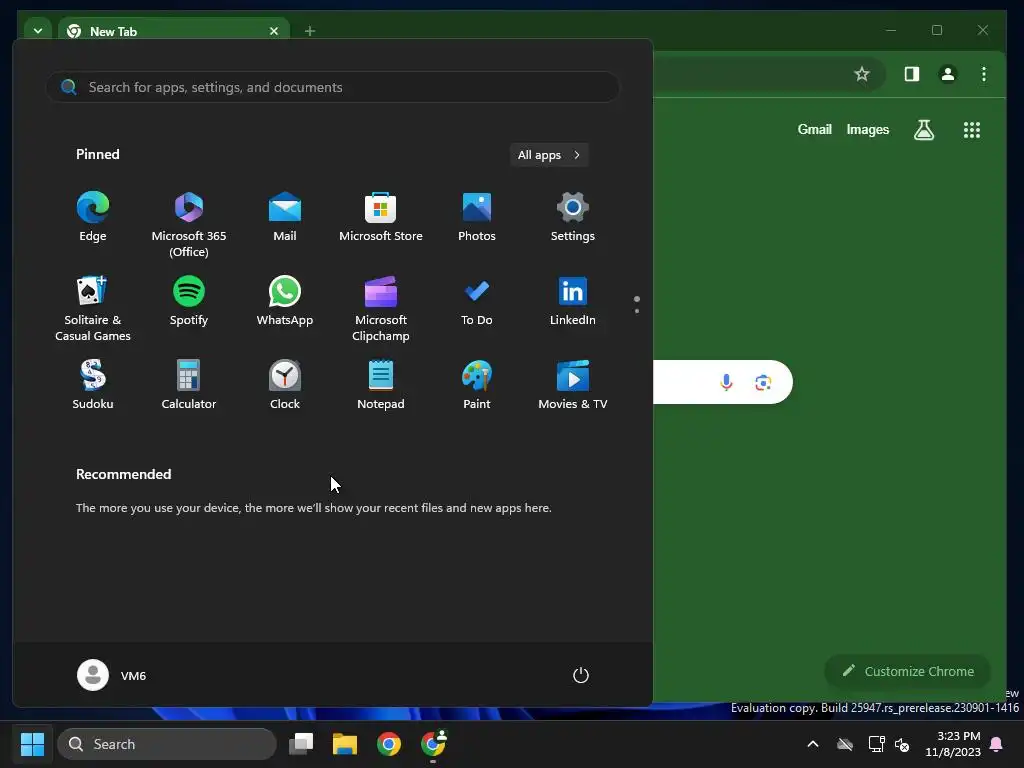Viewport: 1024px width, 768px height.
Task: Open the Photos app
Action: click(x=477, y=217)
